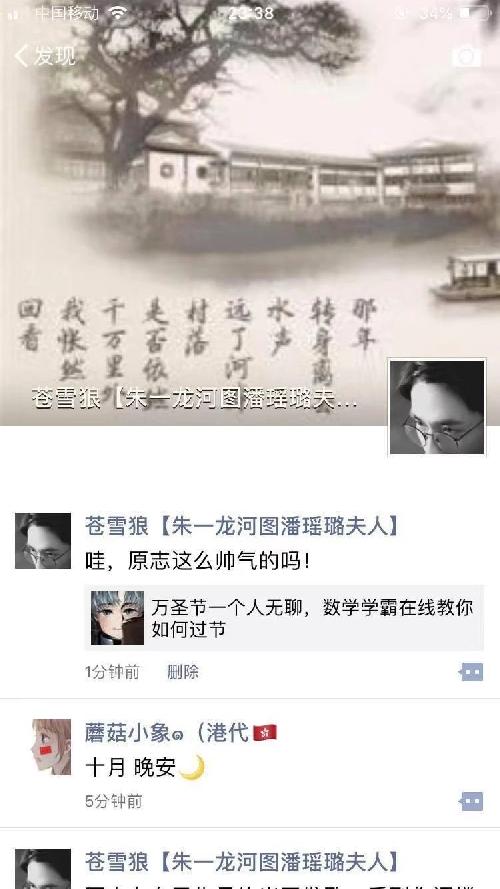Open the camera icon to post
500x889 pixels.
[x=466, y=57]
